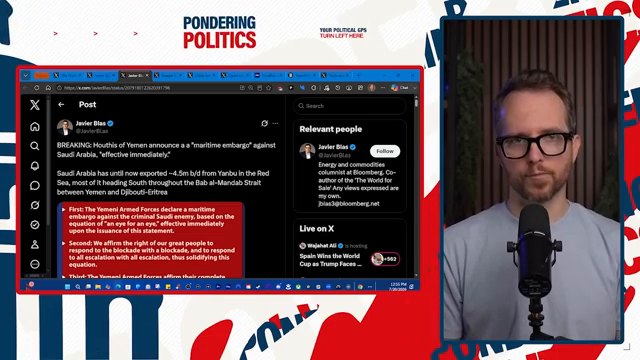This screenshot has height=360, width=640.
Task: Close the Javier Blas tab
Action: 147,76
